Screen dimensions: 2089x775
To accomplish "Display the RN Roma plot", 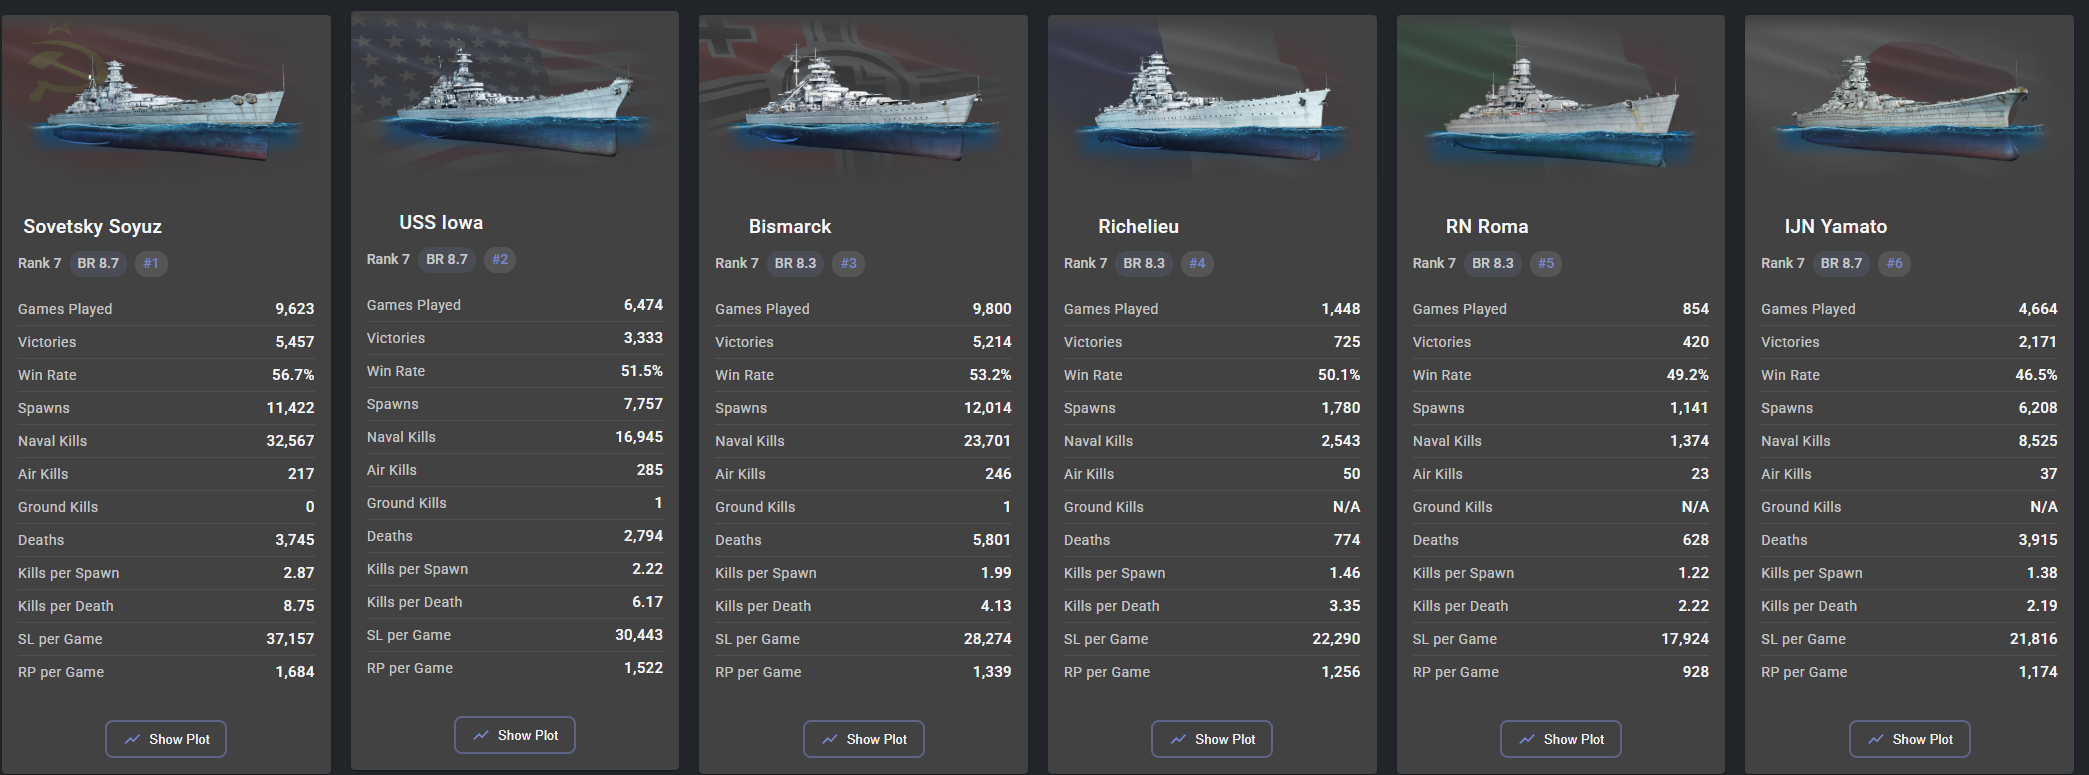I will pyautogui.click(x=1560, y=739).
